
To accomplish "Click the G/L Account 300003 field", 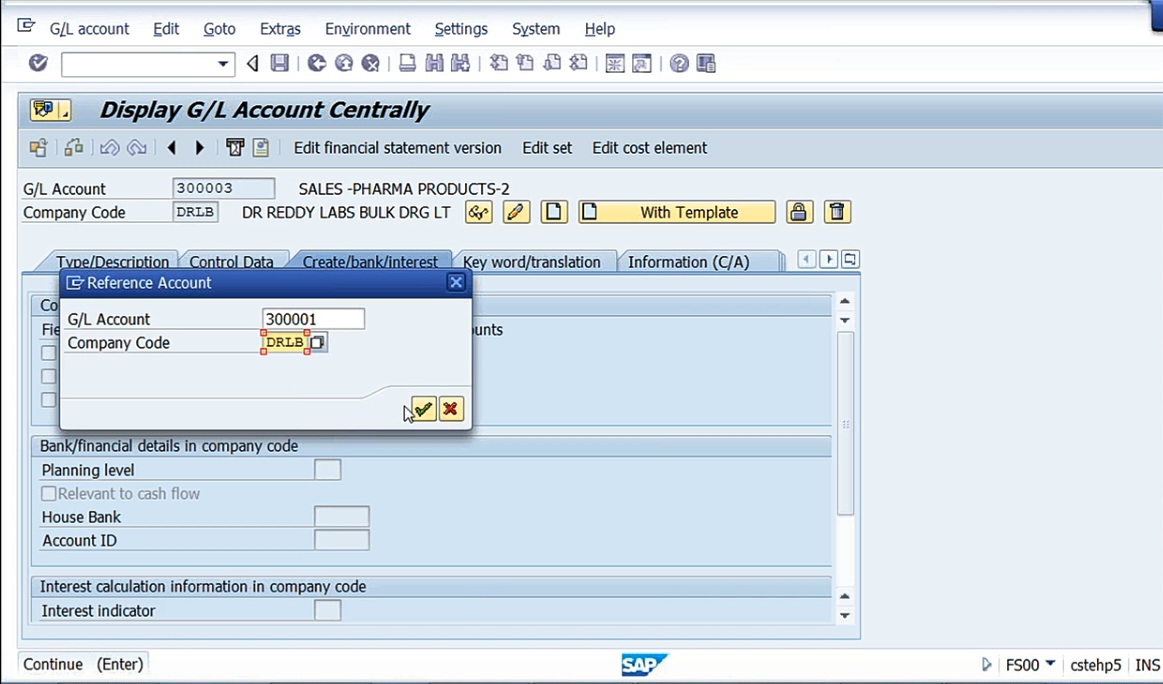I will point(223,188).
